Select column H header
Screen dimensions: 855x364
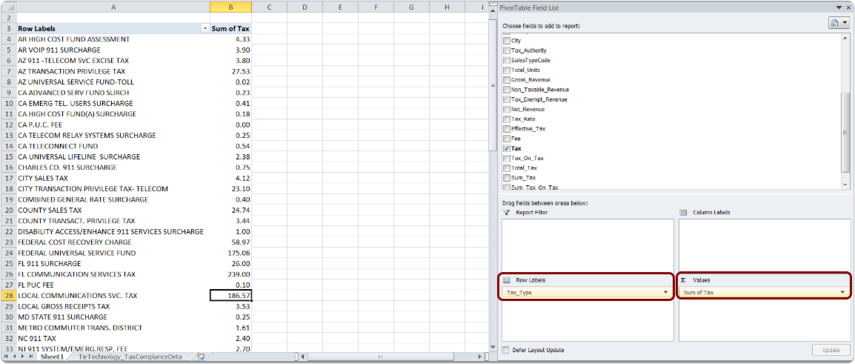coord(447,7)
